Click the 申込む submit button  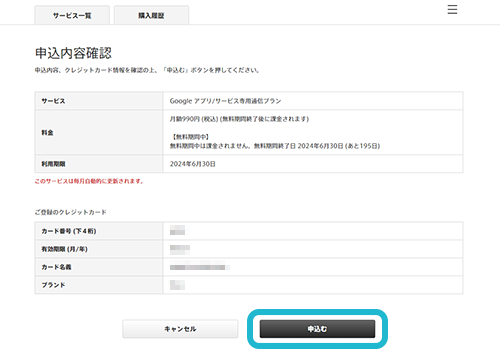click(317, 329)
